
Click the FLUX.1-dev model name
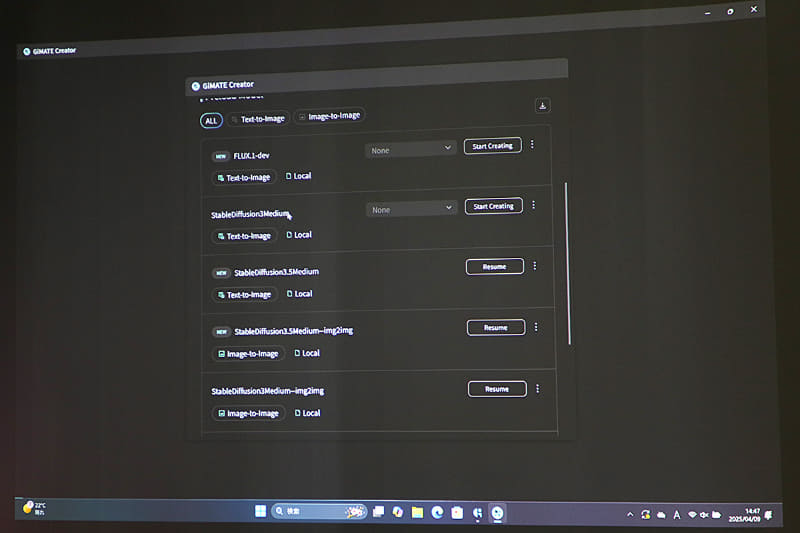click(x=251, y=156)
